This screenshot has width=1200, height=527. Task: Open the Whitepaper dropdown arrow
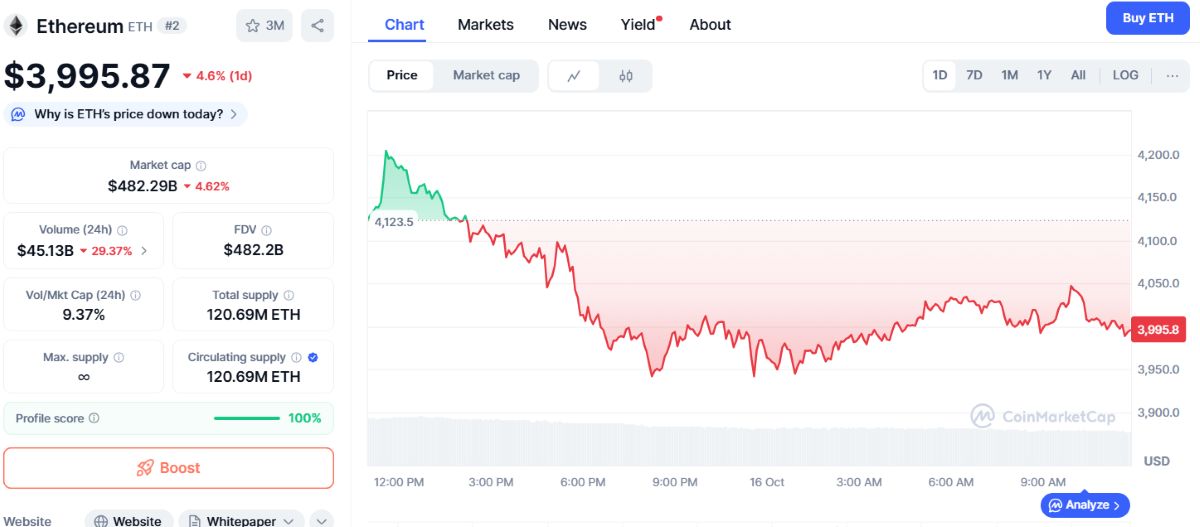coord(288,521)
